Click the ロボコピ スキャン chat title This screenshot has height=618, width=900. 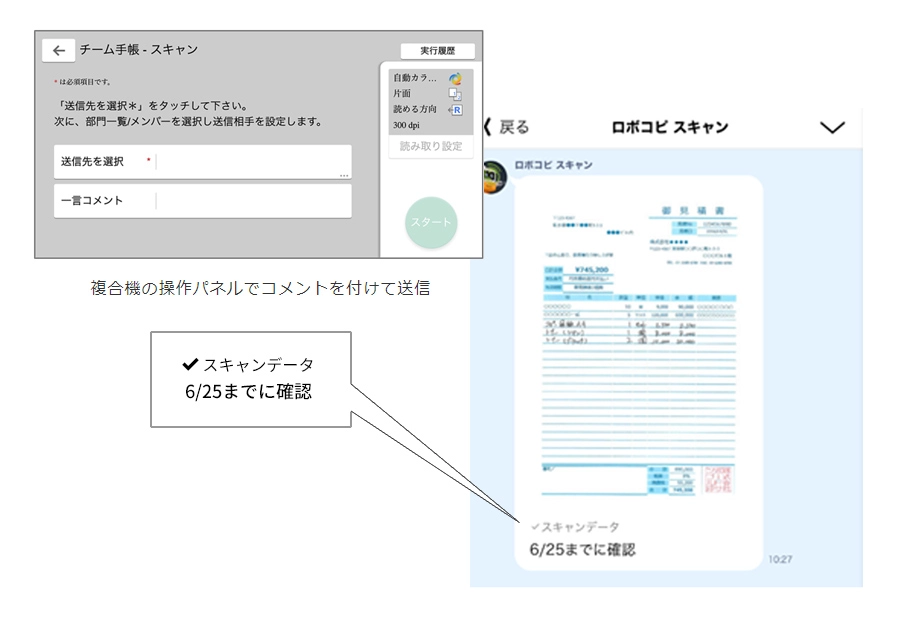669,127
